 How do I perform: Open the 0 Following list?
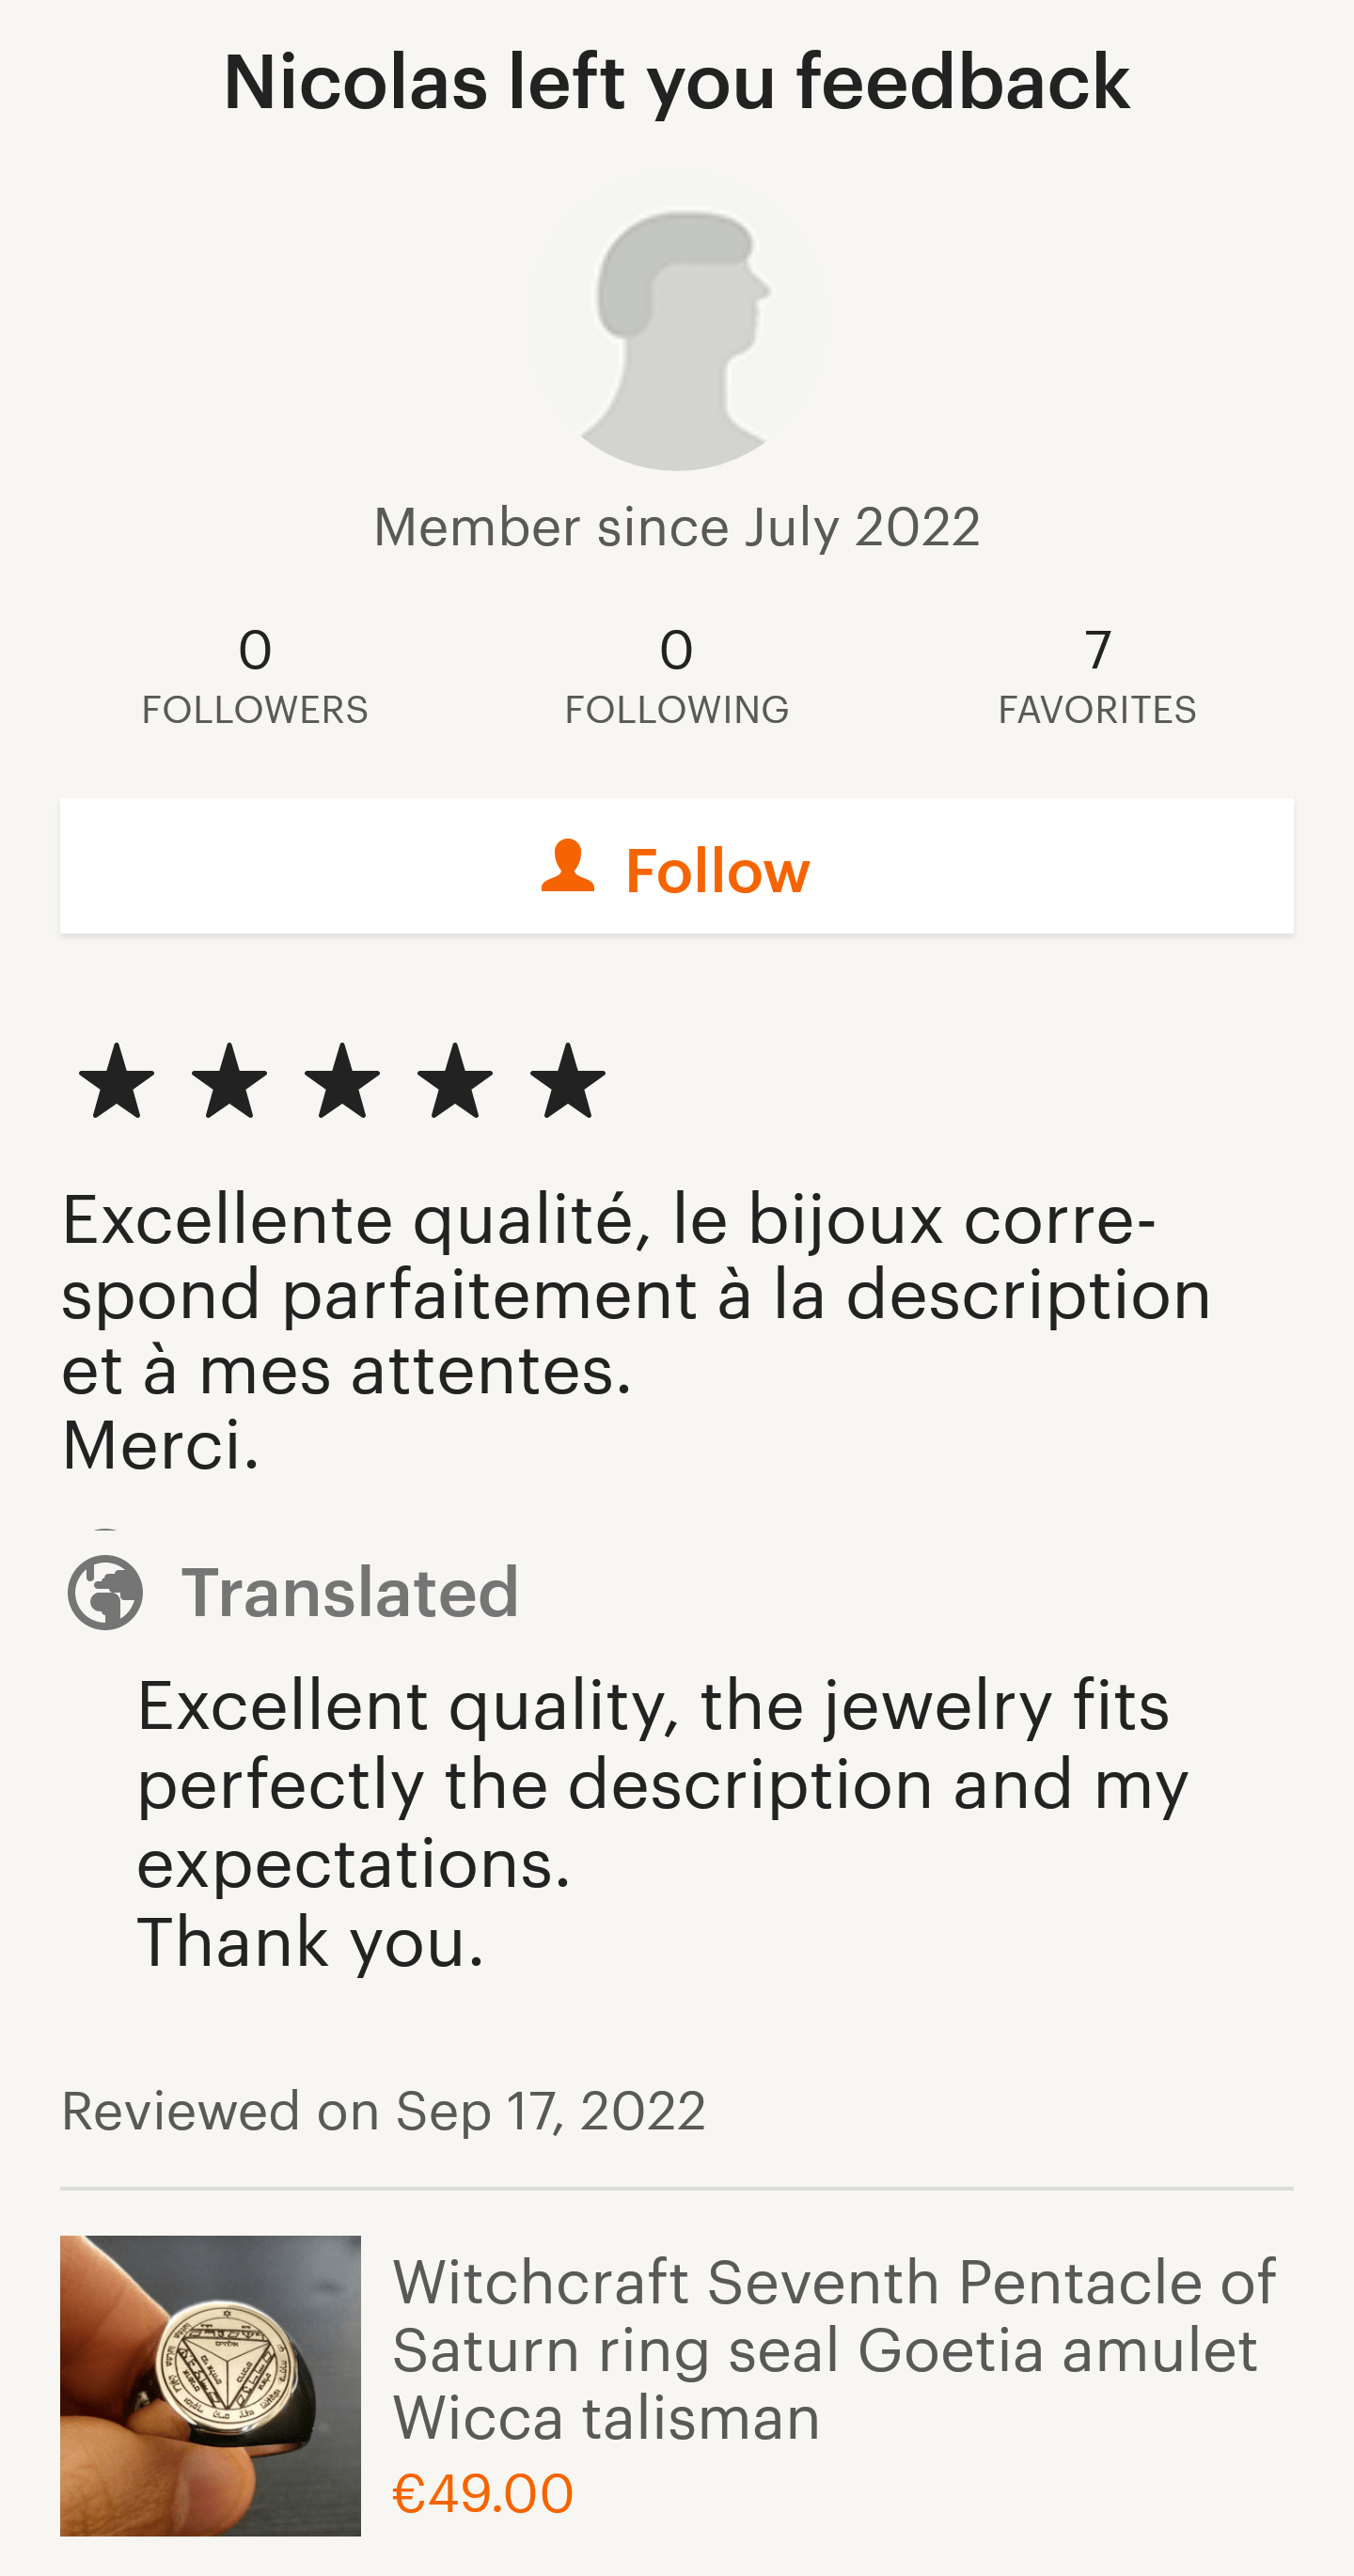677,675
